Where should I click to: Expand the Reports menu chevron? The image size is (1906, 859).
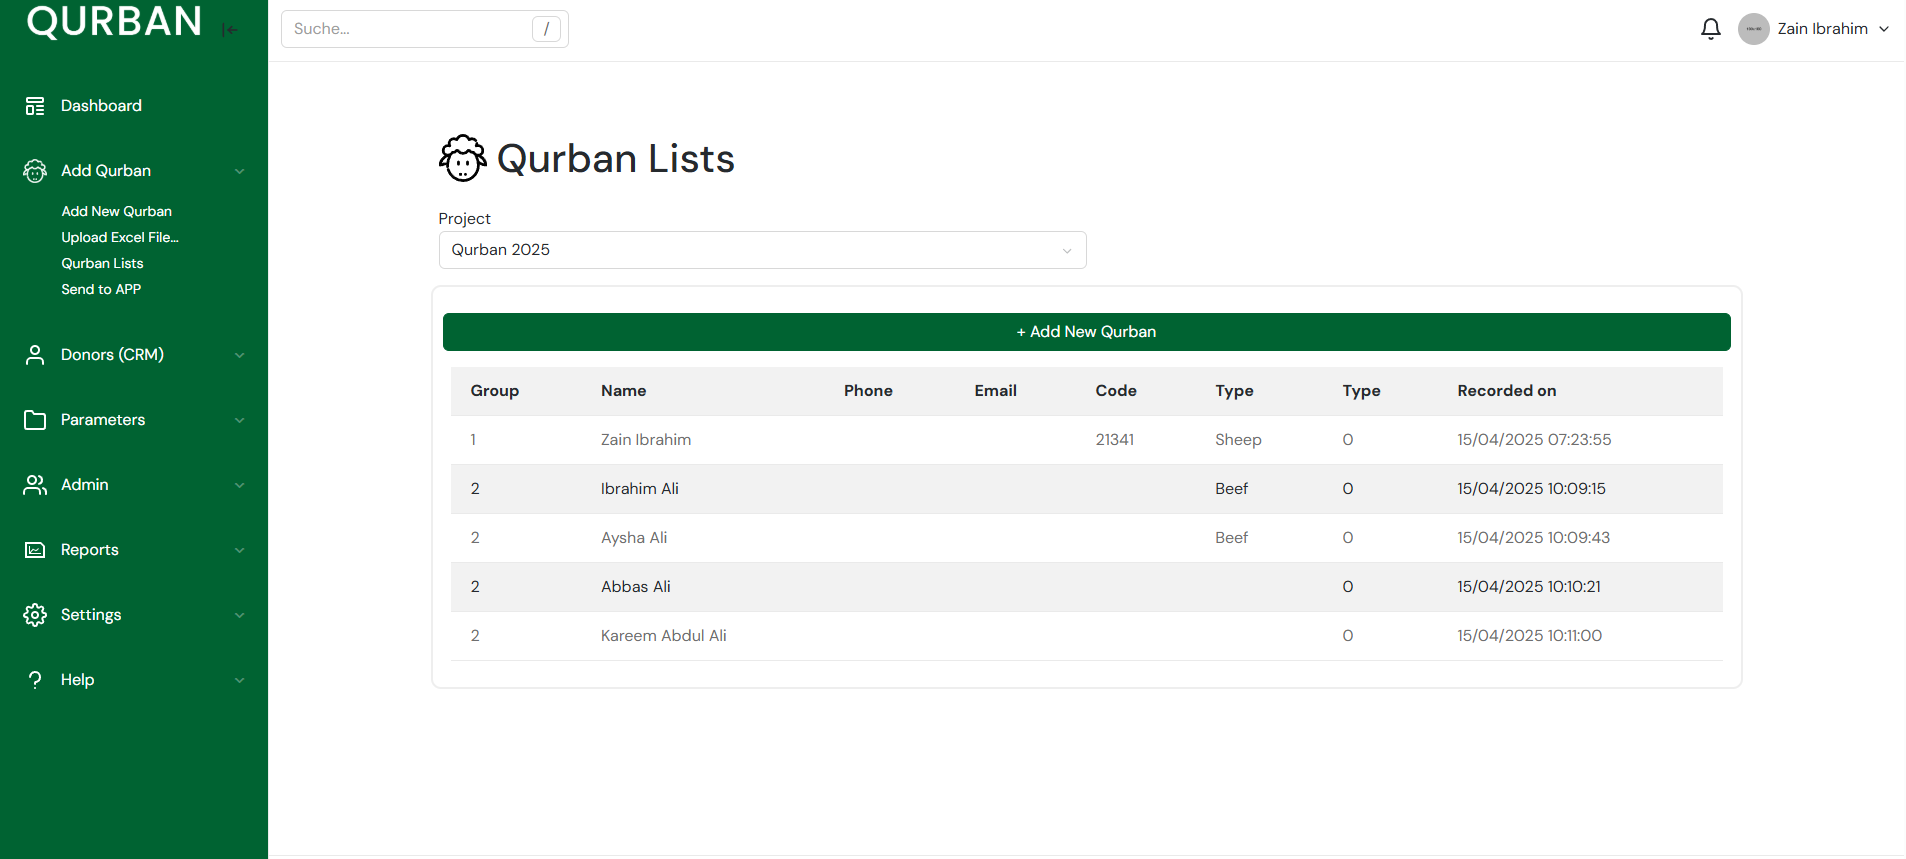pos(239,550)
